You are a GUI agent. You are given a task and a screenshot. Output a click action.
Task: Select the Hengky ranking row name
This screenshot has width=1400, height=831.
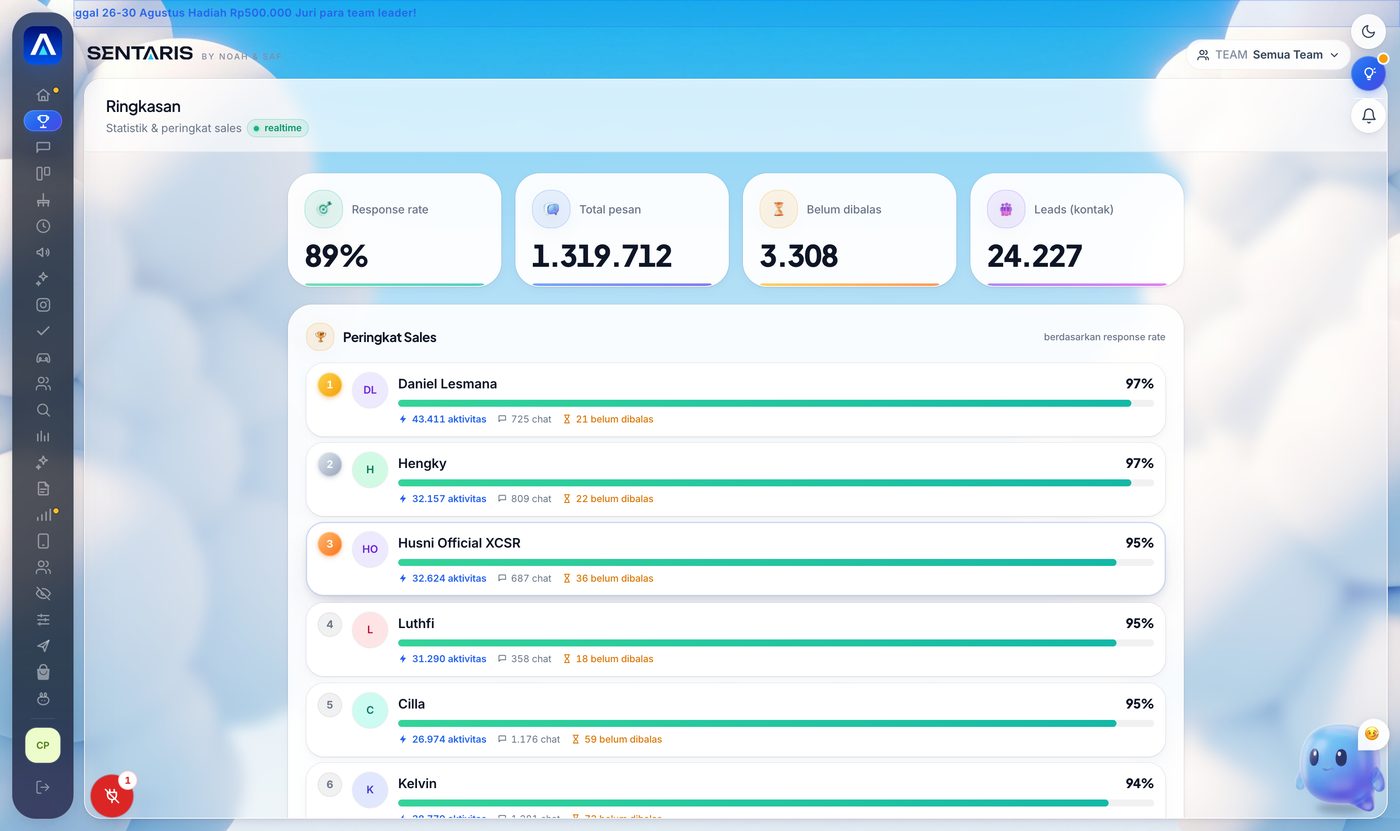422,464
